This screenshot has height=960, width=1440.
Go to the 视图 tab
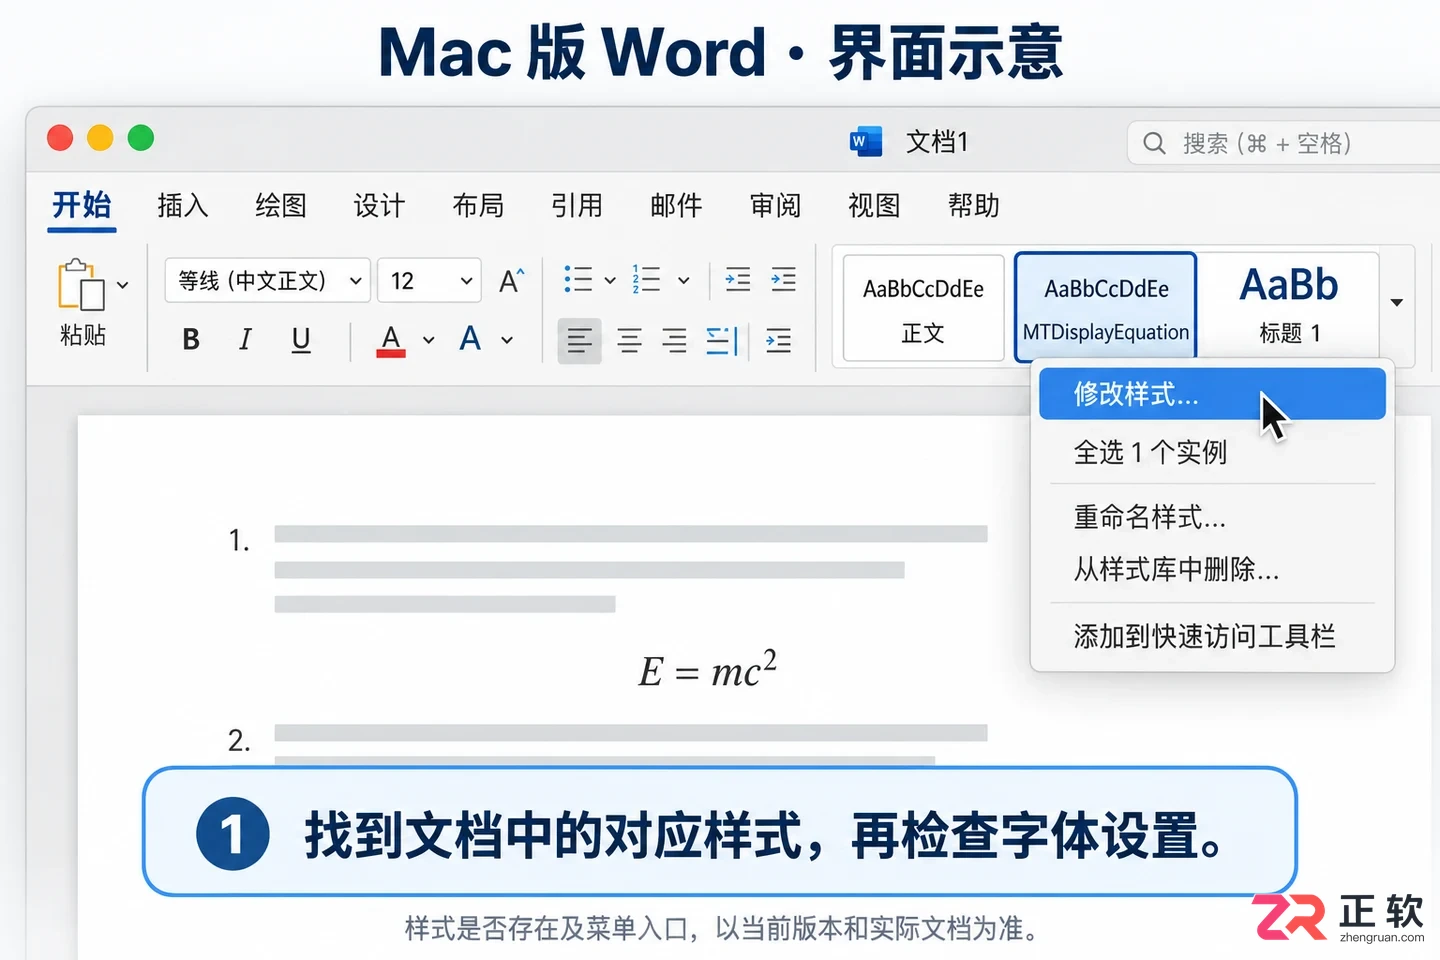coord(874,205)
